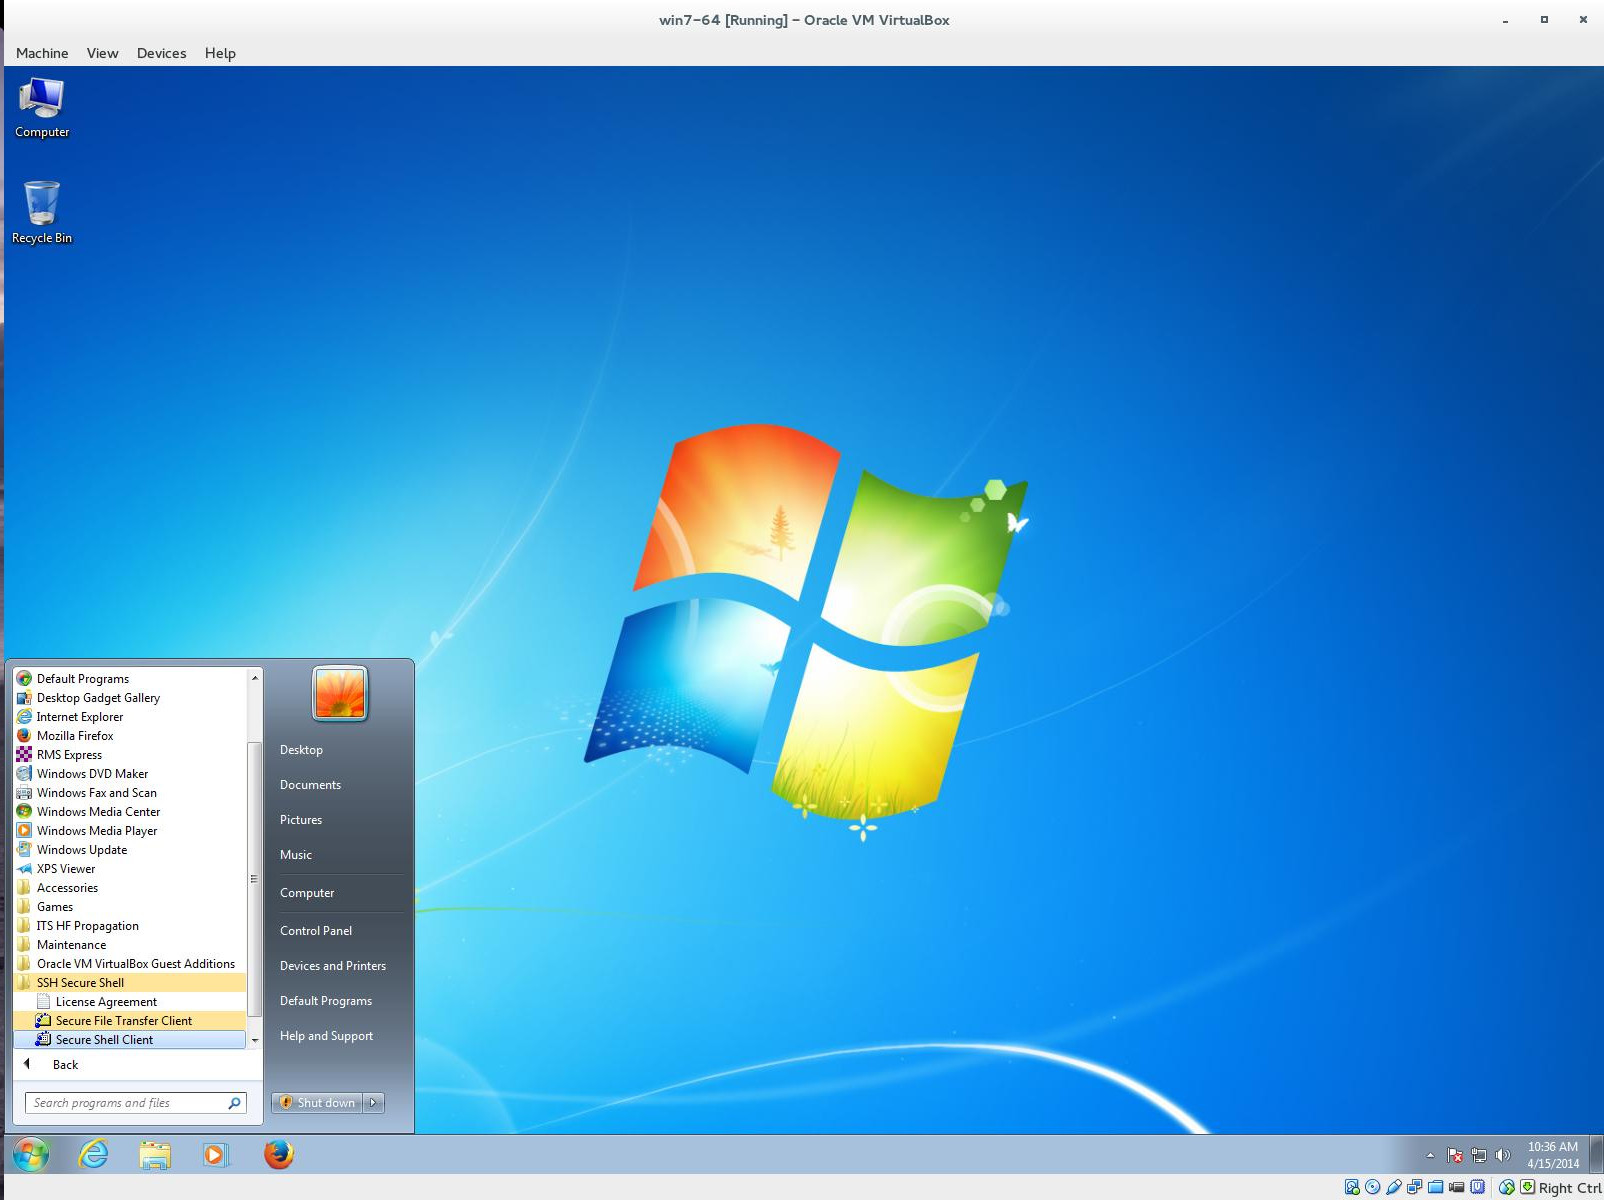Image resolution: width=1604 pixels, height=1200 pixels.
Task: Click the programs list scrollbar down arrow
Action: click(255, 1040)
